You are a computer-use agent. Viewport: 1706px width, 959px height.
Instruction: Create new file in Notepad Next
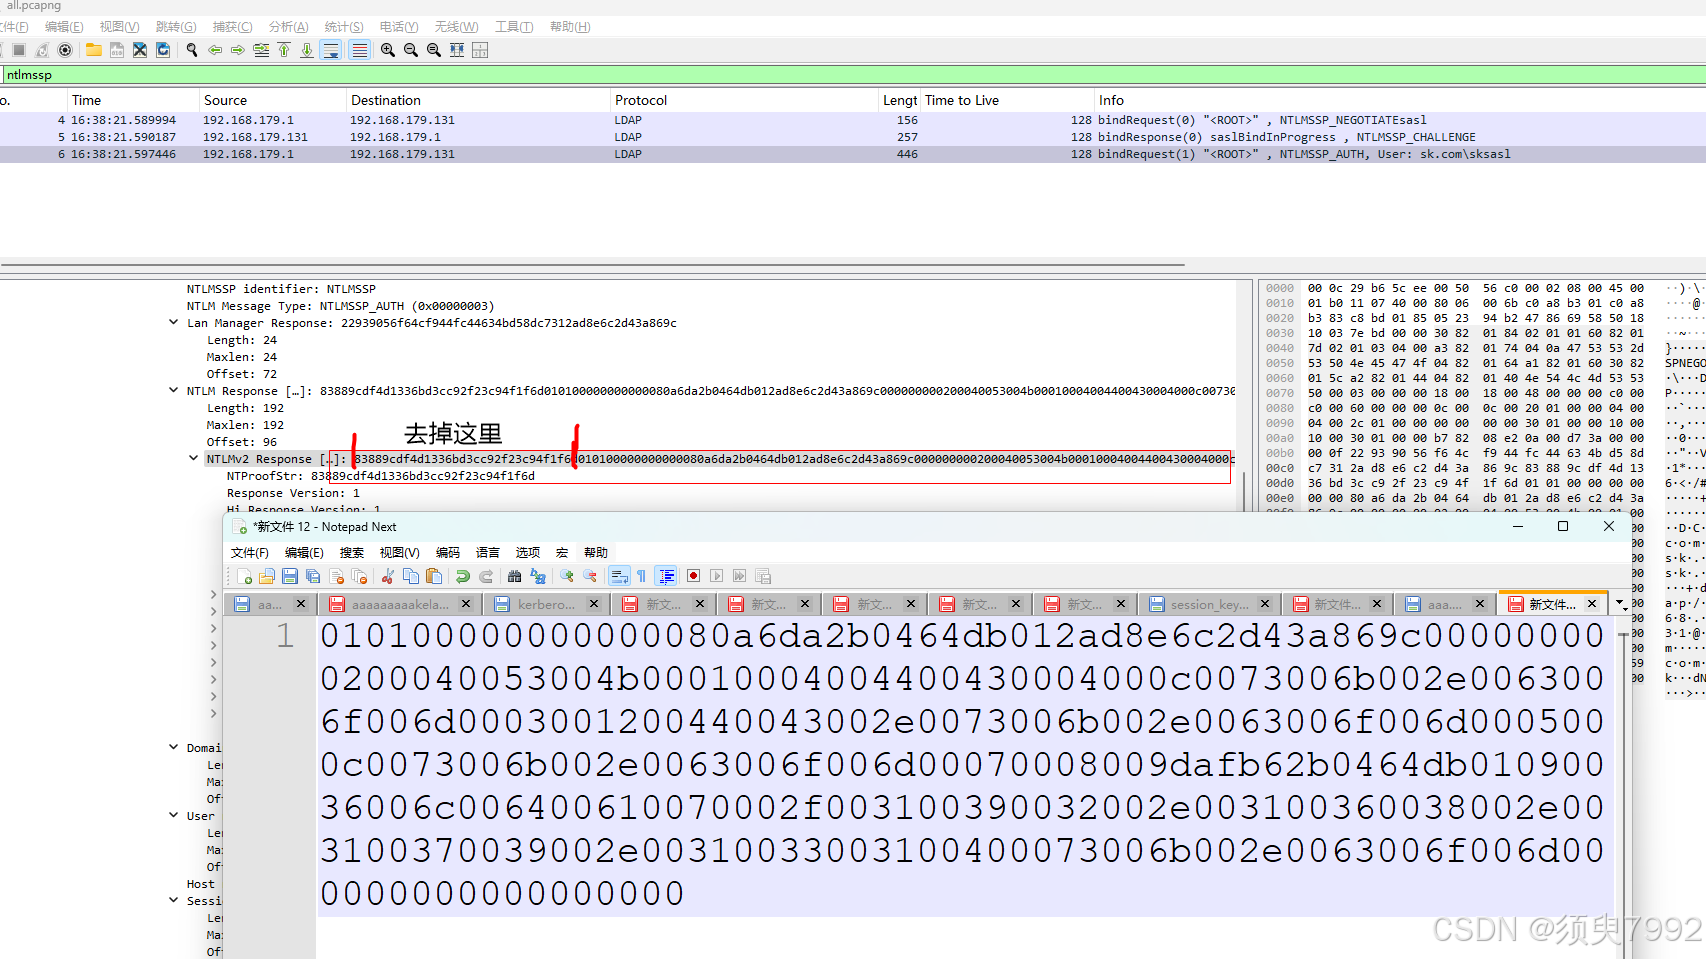point(244,576)
